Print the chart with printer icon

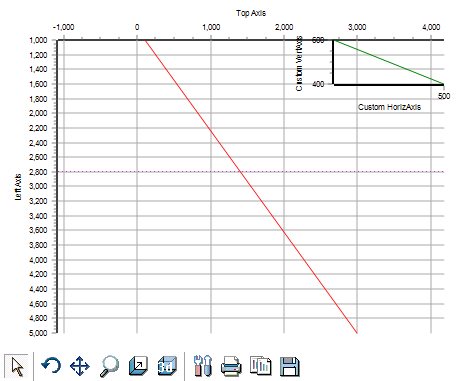click(x=231, y=366)
